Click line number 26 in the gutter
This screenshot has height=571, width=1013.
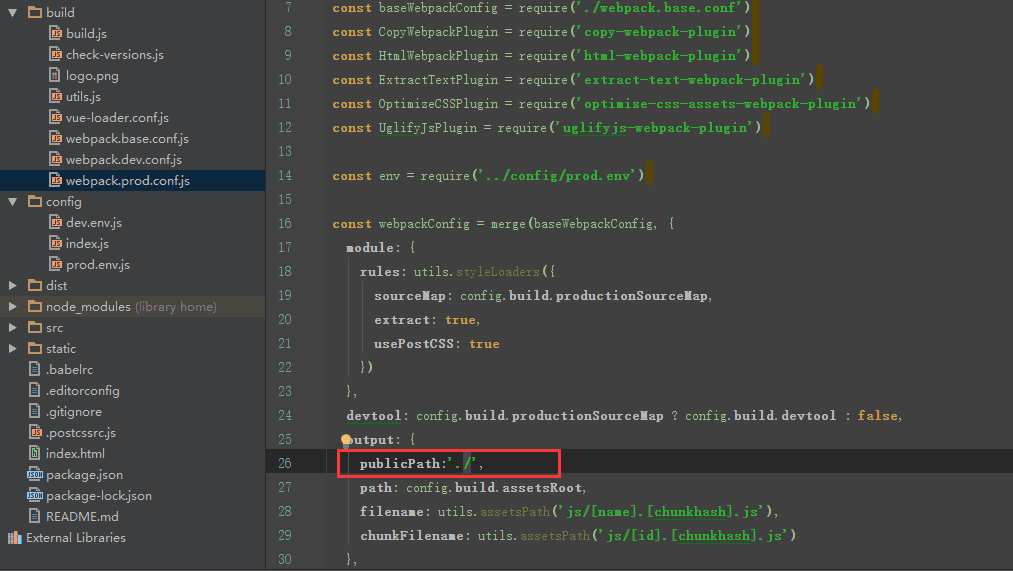click(x=285, y=463)
